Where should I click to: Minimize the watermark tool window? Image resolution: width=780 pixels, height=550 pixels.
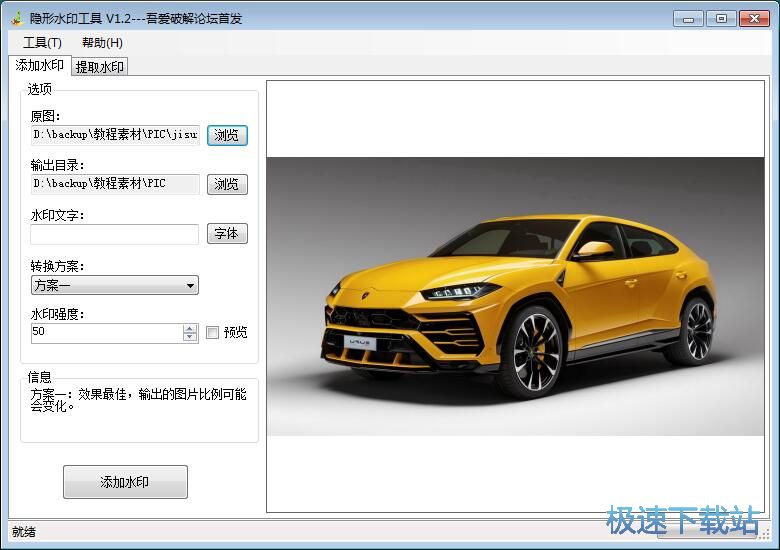(688, 19)
